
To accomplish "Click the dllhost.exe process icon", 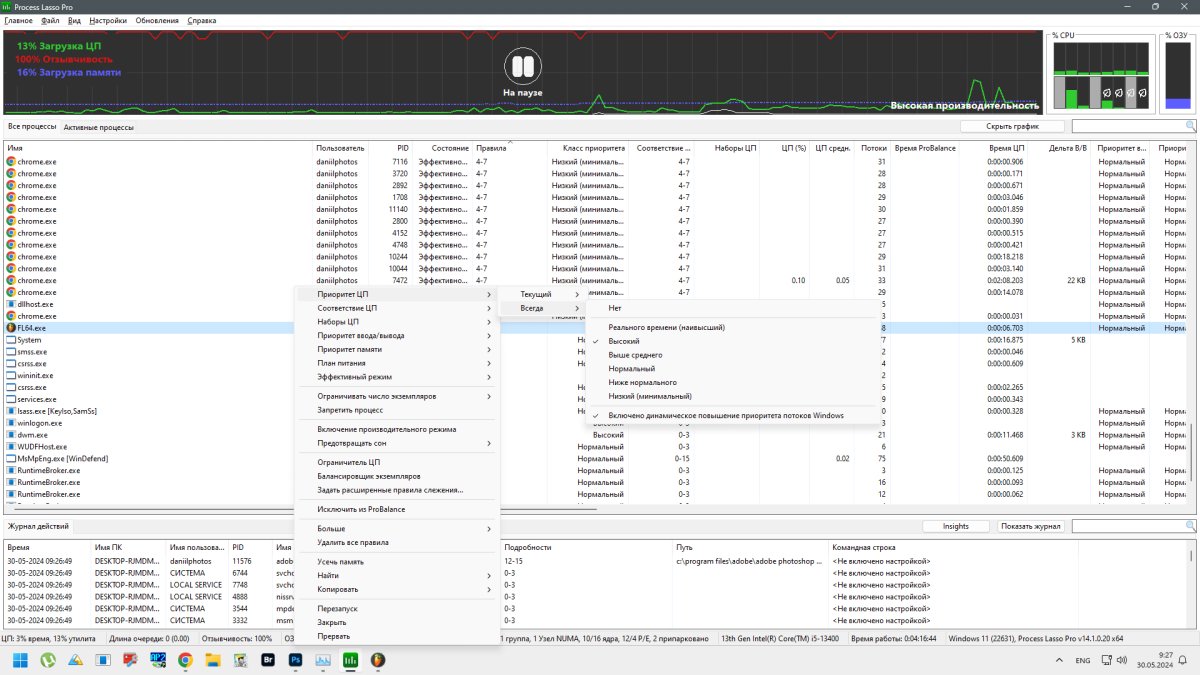I will click(11, 304).
